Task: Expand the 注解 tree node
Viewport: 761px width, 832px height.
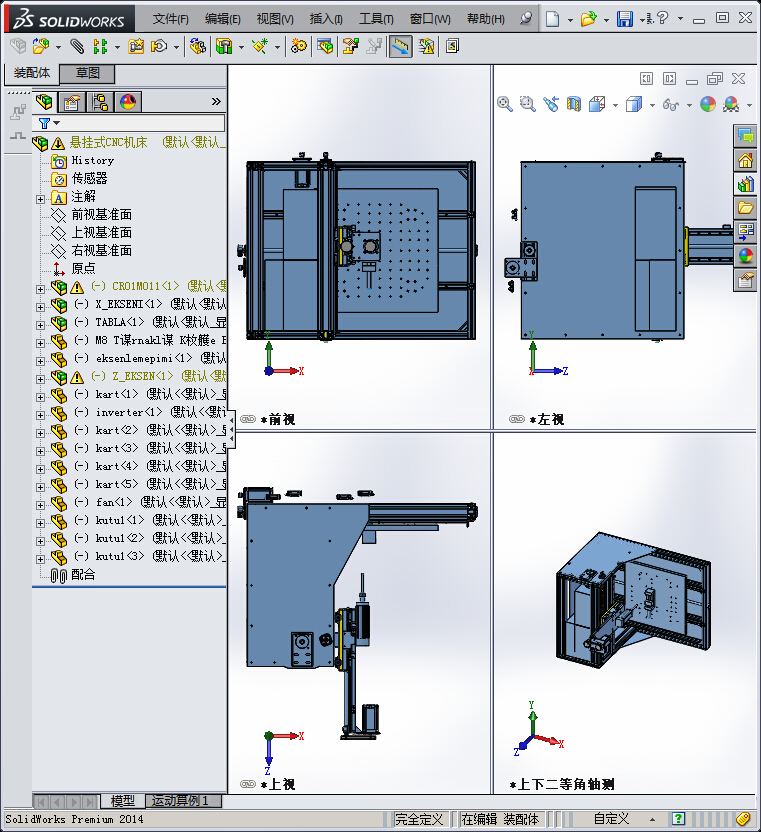Action: click(x=40, y=200)
